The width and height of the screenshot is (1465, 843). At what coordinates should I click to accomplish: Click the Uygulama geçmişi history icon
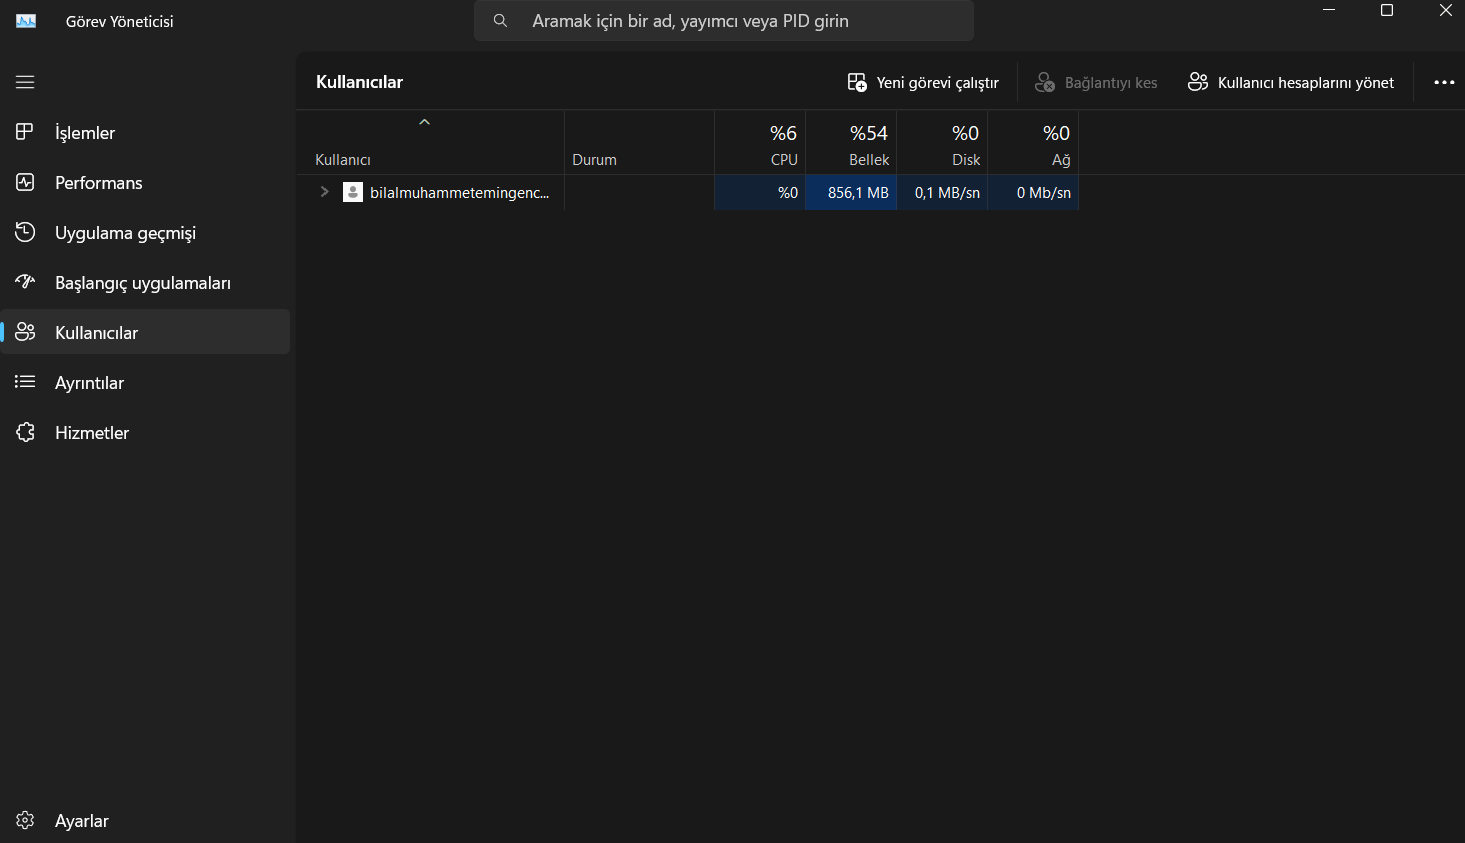point(25,232)
